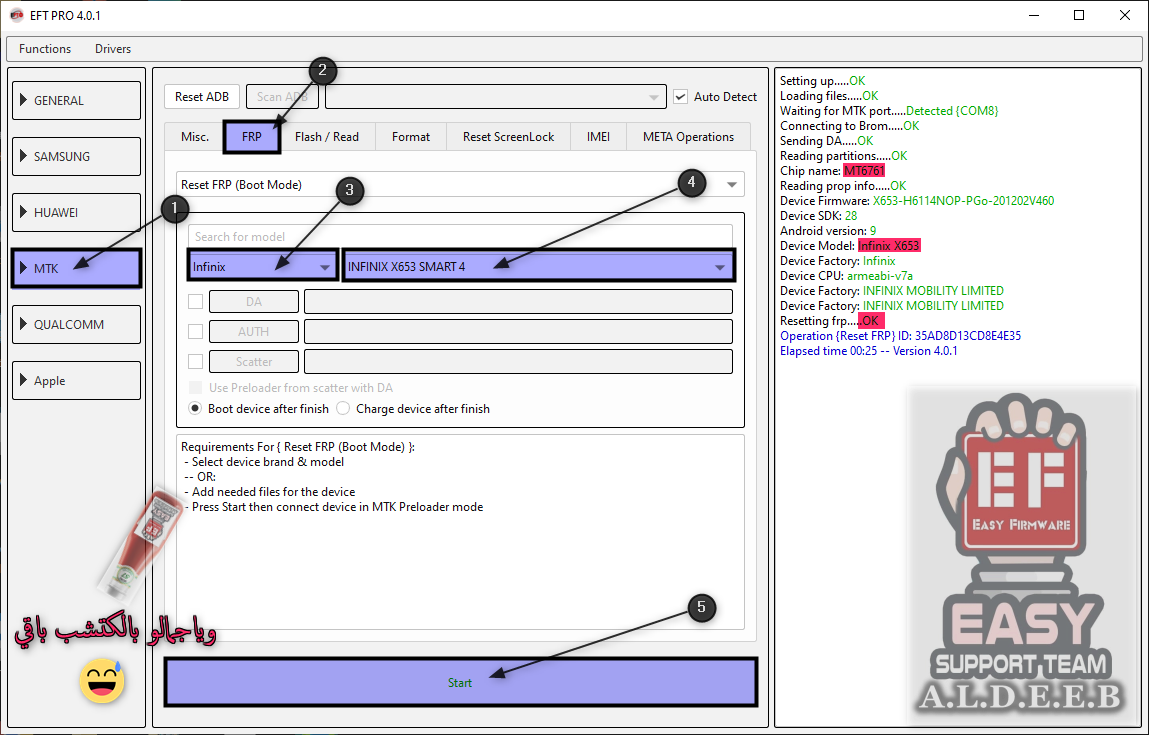Click the Search for model field
The width and height of the screenshot is (1149, 735).
[x=460, y=237]
